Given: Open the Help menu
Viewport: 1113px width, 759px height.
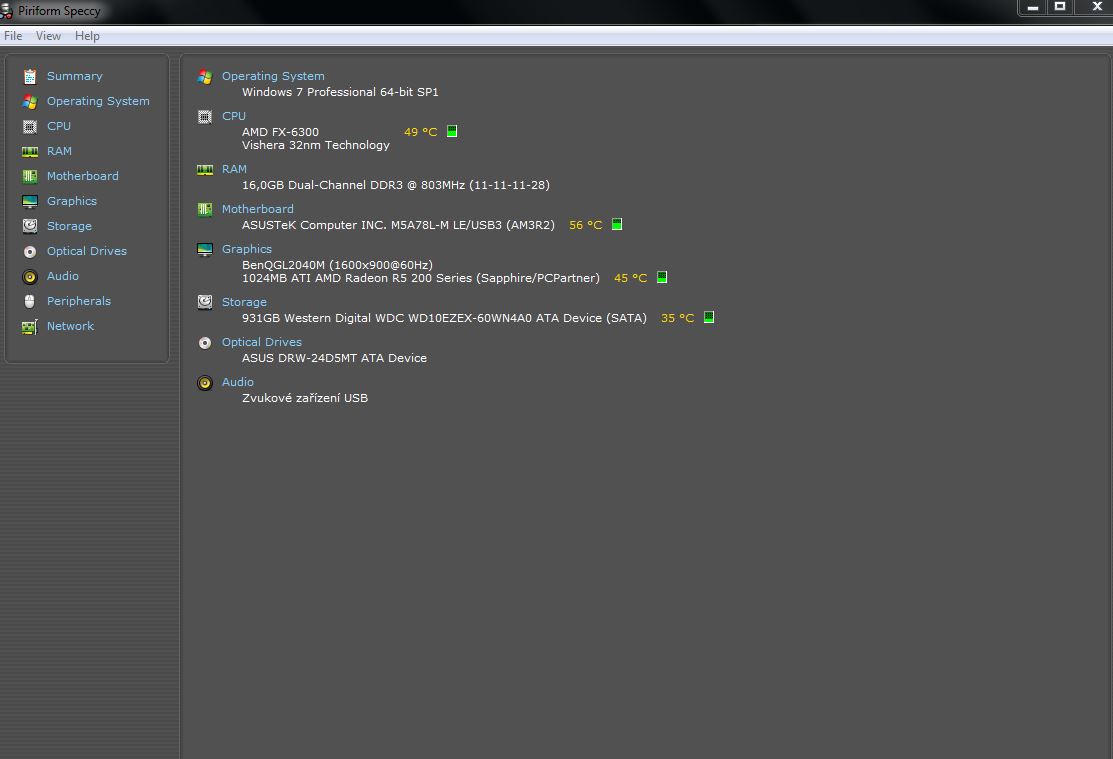Looking at the screenshot, I should click(87, 36).
